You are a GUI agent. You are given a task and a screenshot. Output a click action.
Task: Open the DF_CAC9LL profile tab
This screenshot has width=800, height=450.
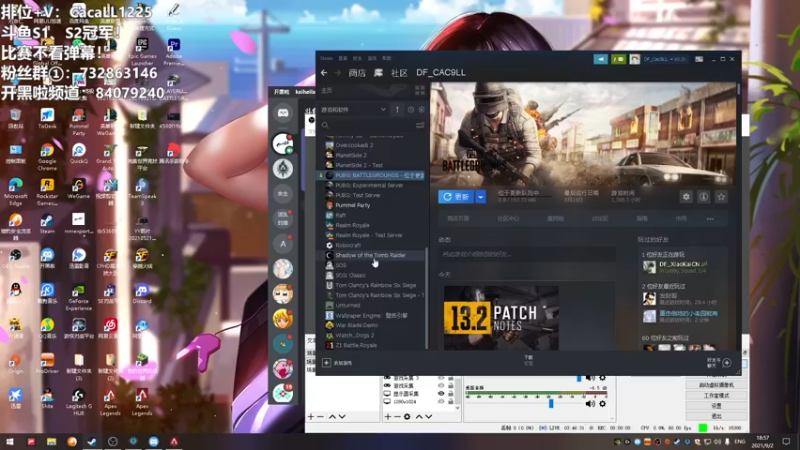pyautogui.click(x=441, y=72)
